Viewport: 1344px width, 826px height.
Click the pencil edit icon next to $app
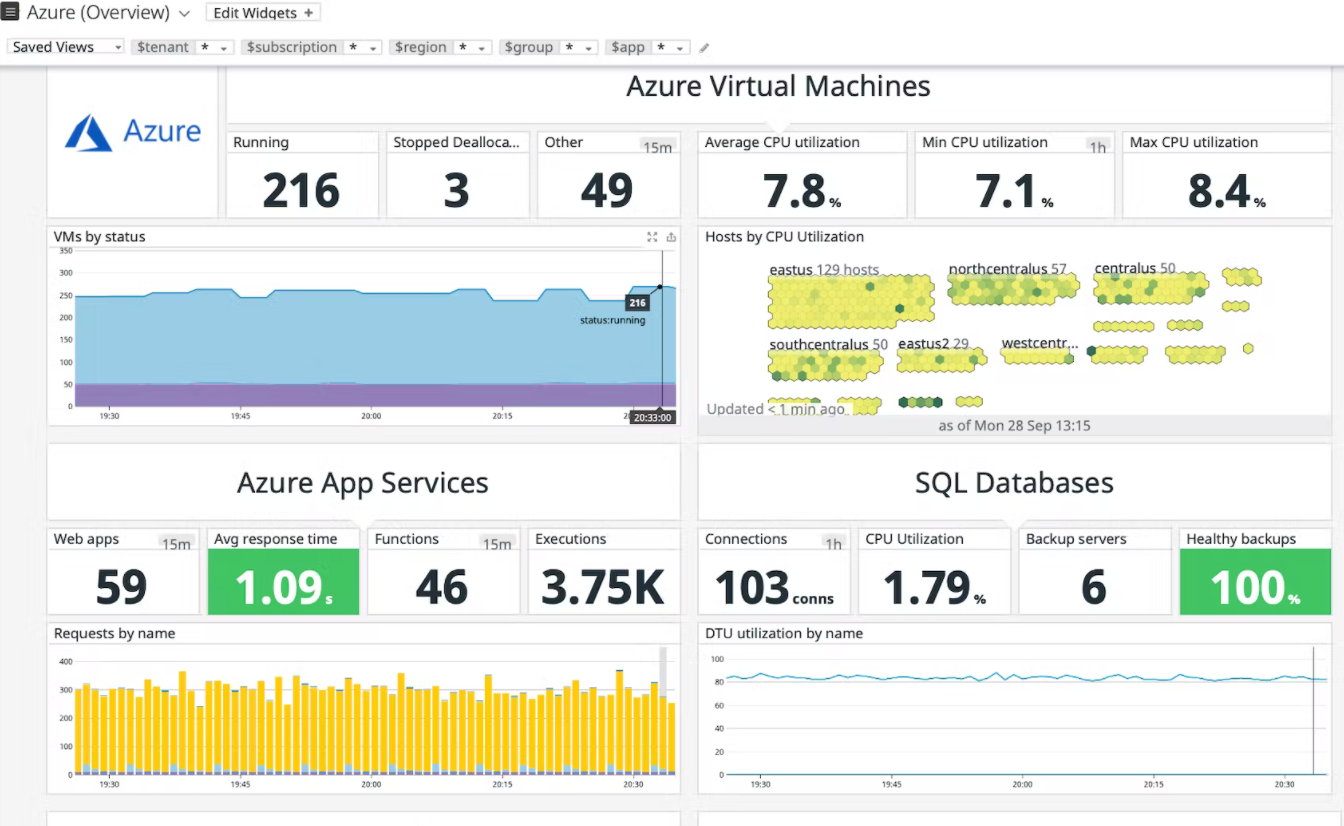(705, 46)
